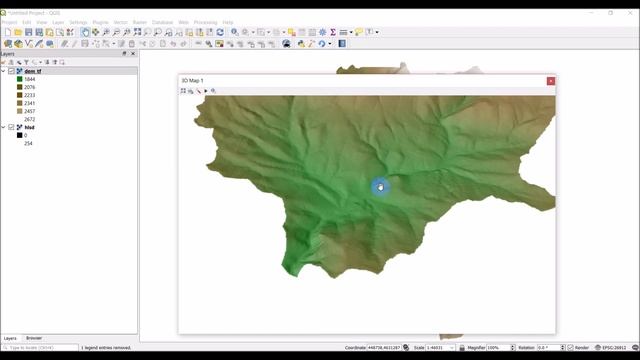Open a project using the folder icon
The image size is (640, 360).
(18, 32)
